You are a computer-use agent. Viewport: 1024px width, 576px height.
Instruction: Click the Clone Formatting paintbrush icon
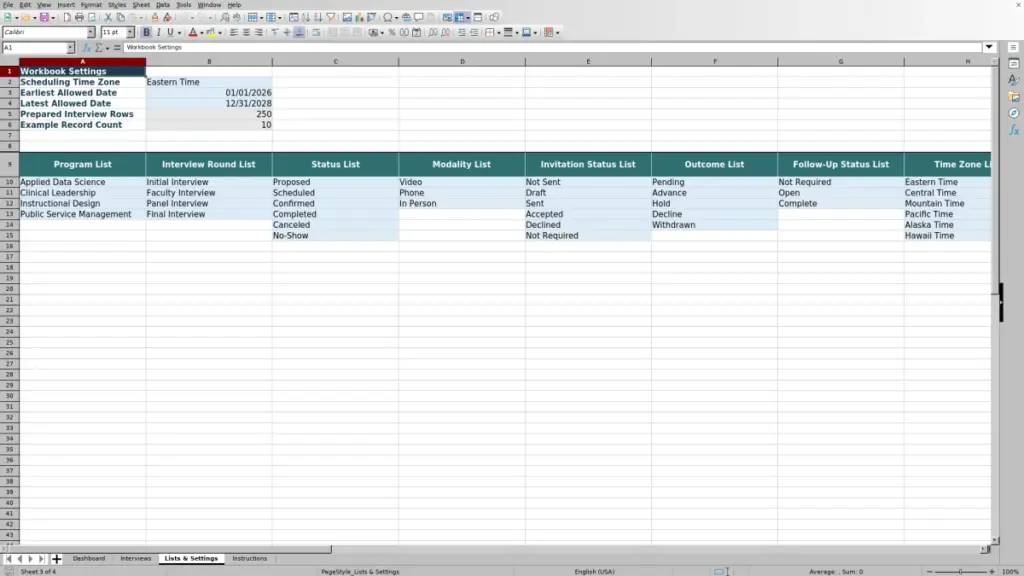click(x=155, y=18)
